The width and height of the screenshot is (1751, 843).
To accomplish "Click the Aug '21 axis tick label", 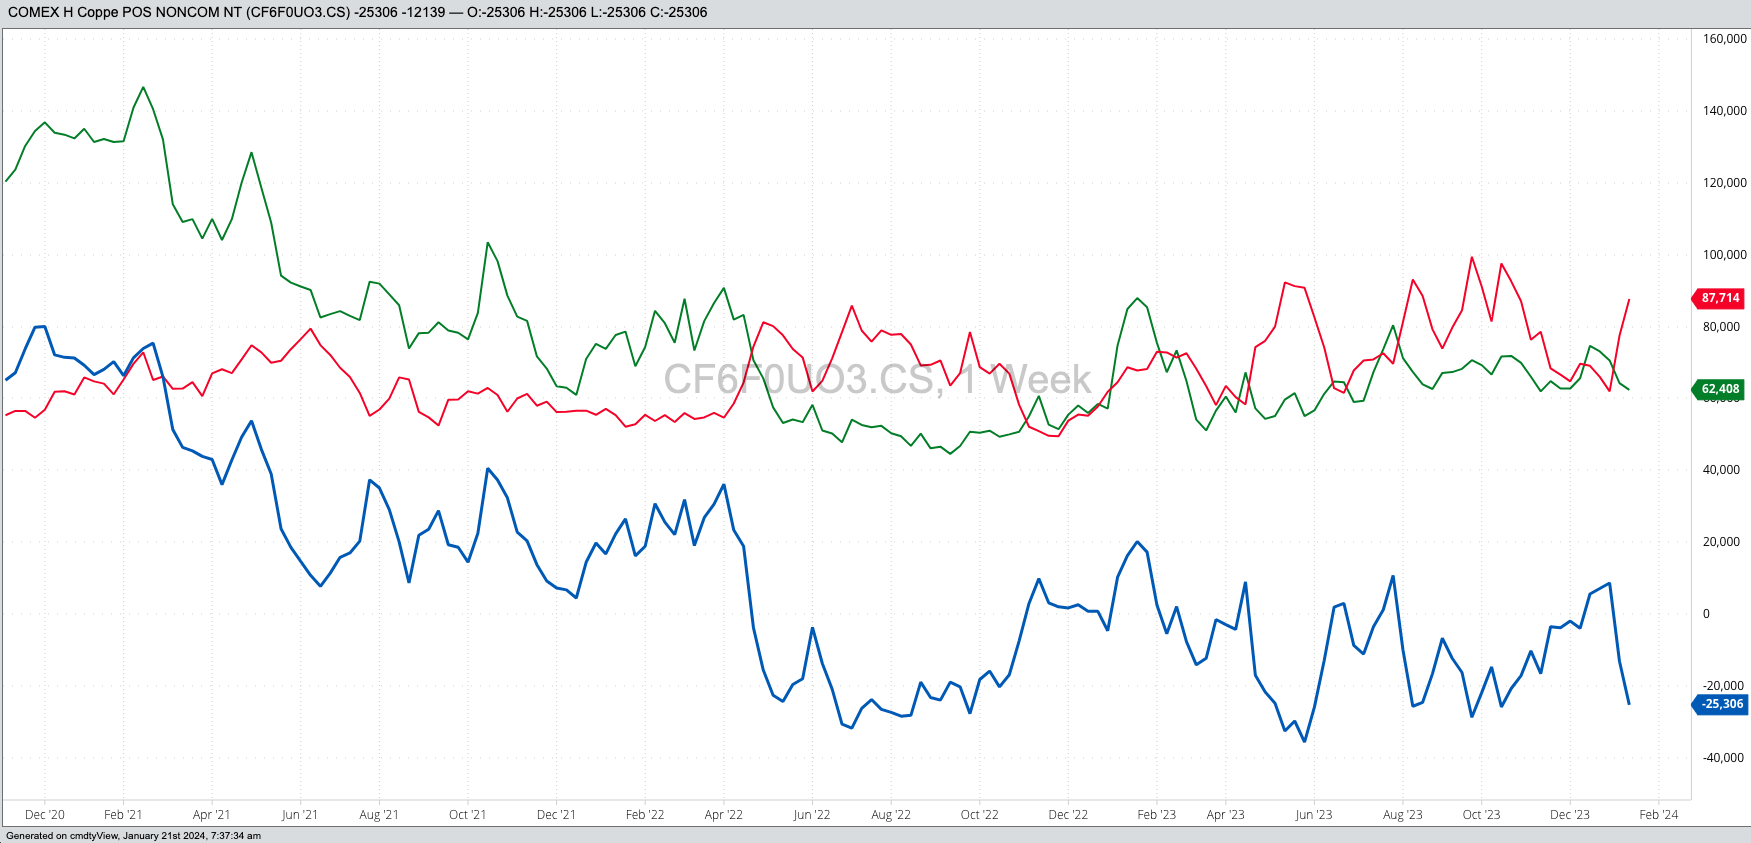I will coord(379,815).
